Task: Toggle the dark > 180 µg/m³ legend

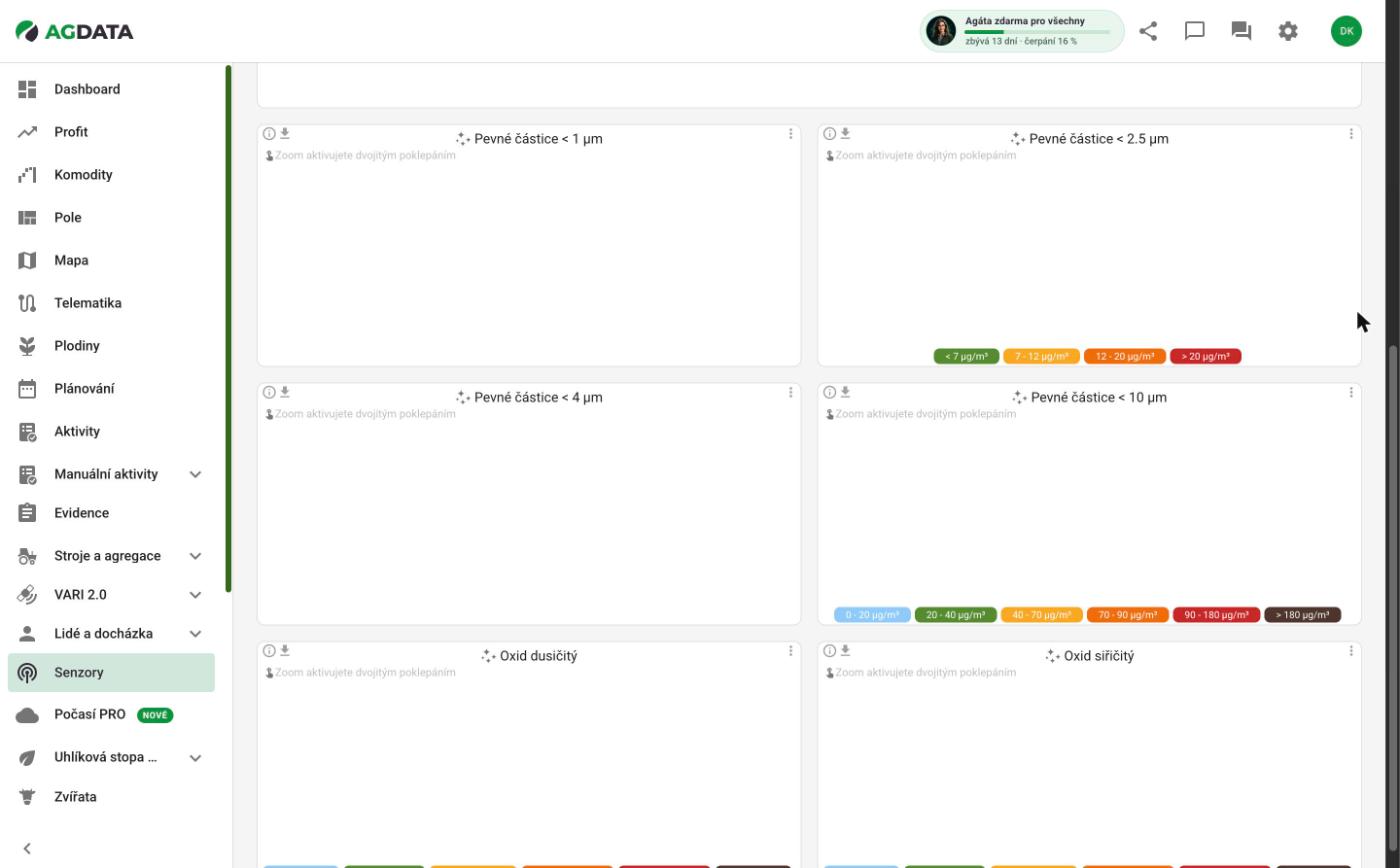Action: coord(1302,615)
